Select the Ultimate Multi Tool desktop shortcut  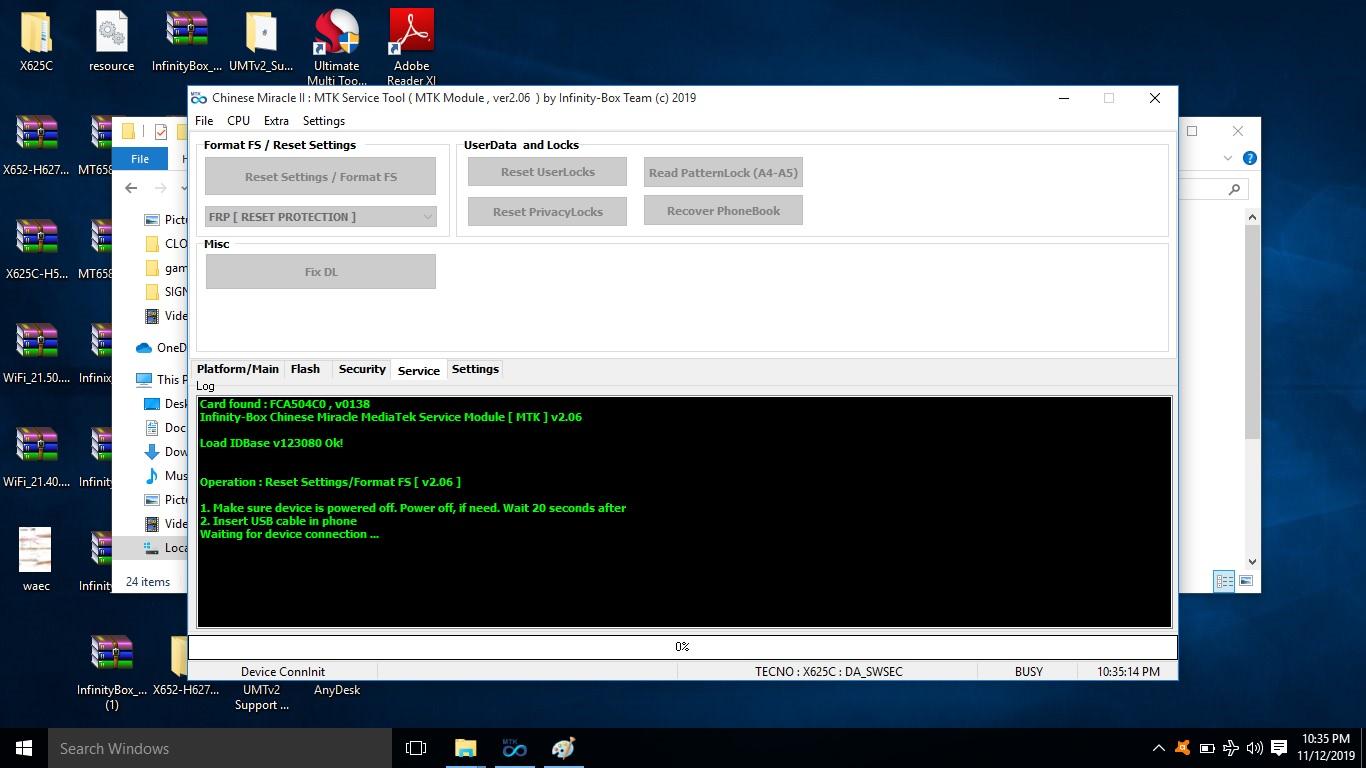tap(336, 47)
